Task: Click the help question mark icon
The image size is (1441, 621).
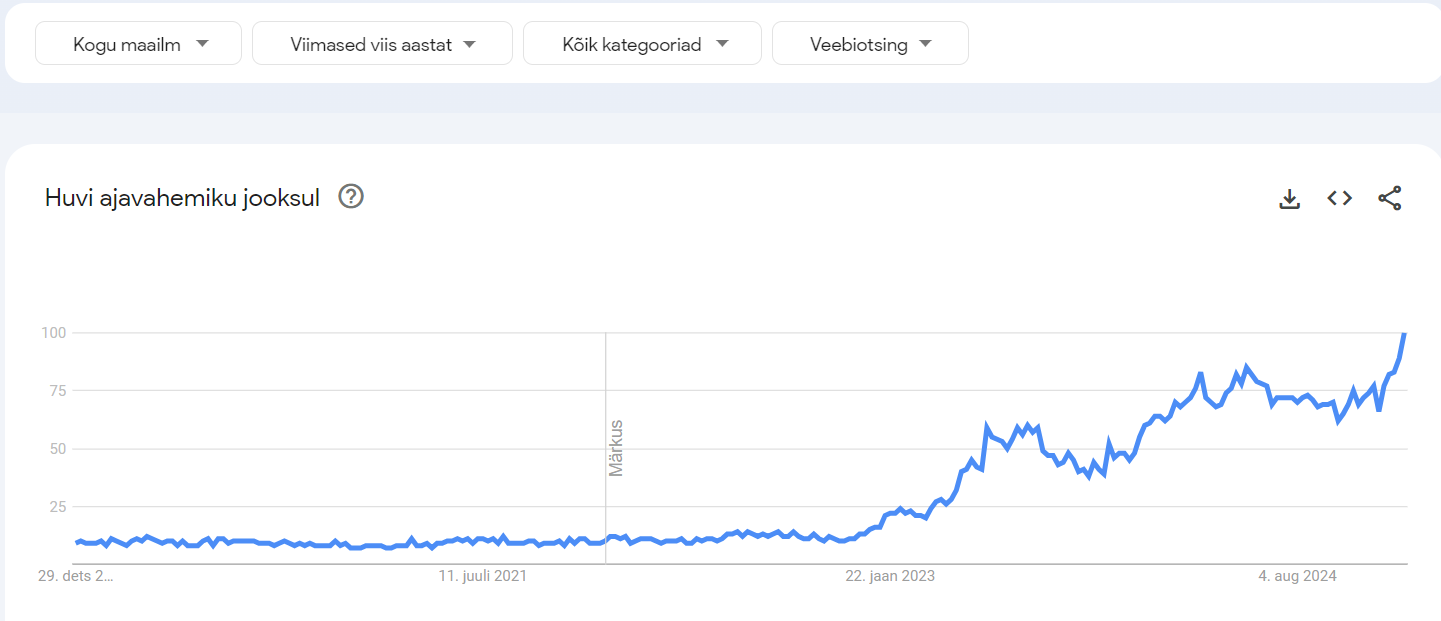Action: [351, 197]
